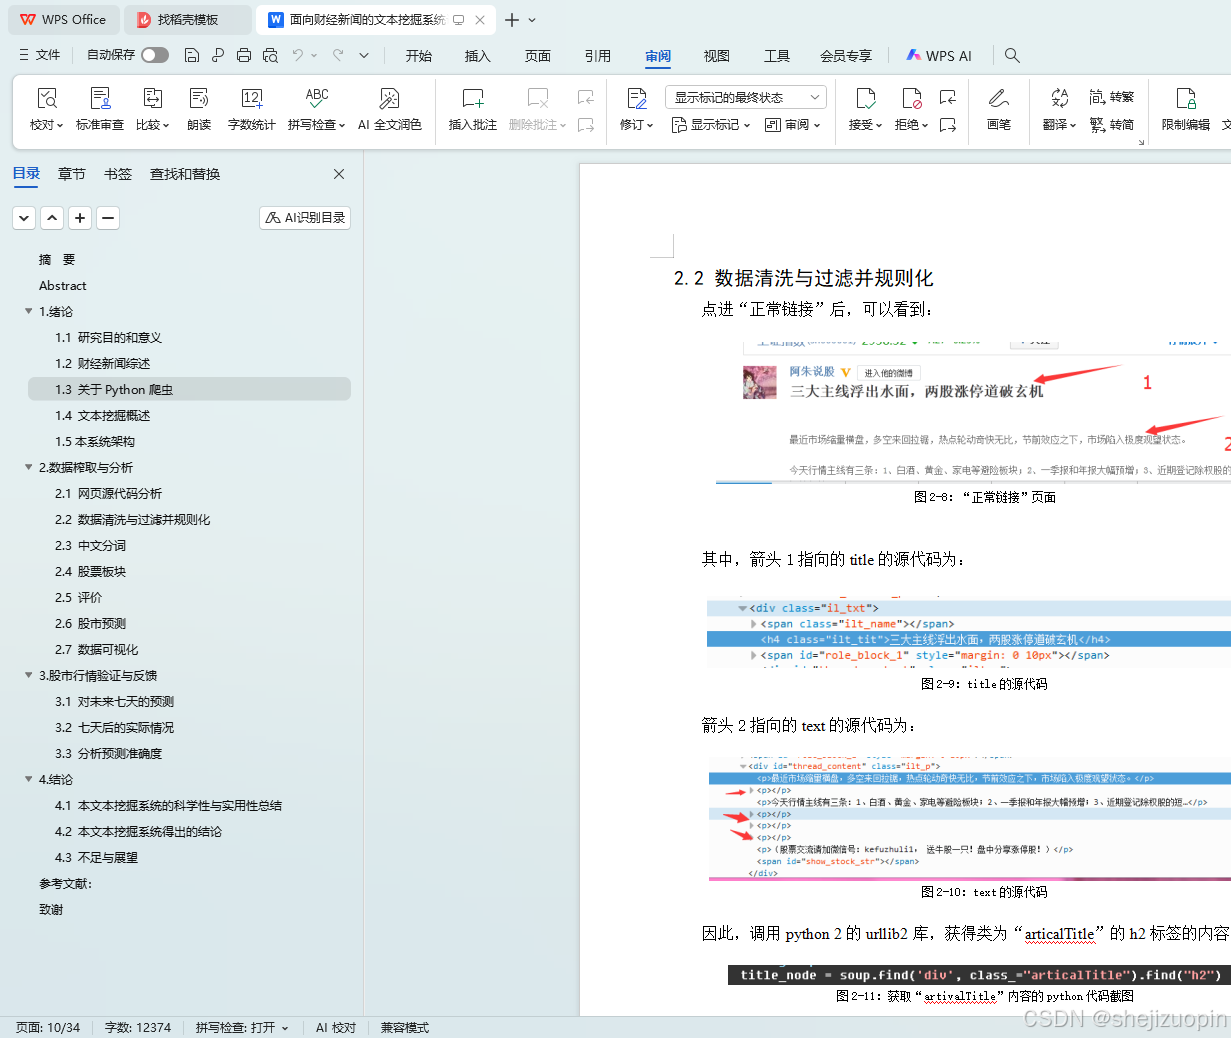Click the AI 校对 status bar button
1231x1038 pixels.
click(x=336, y=1027)
